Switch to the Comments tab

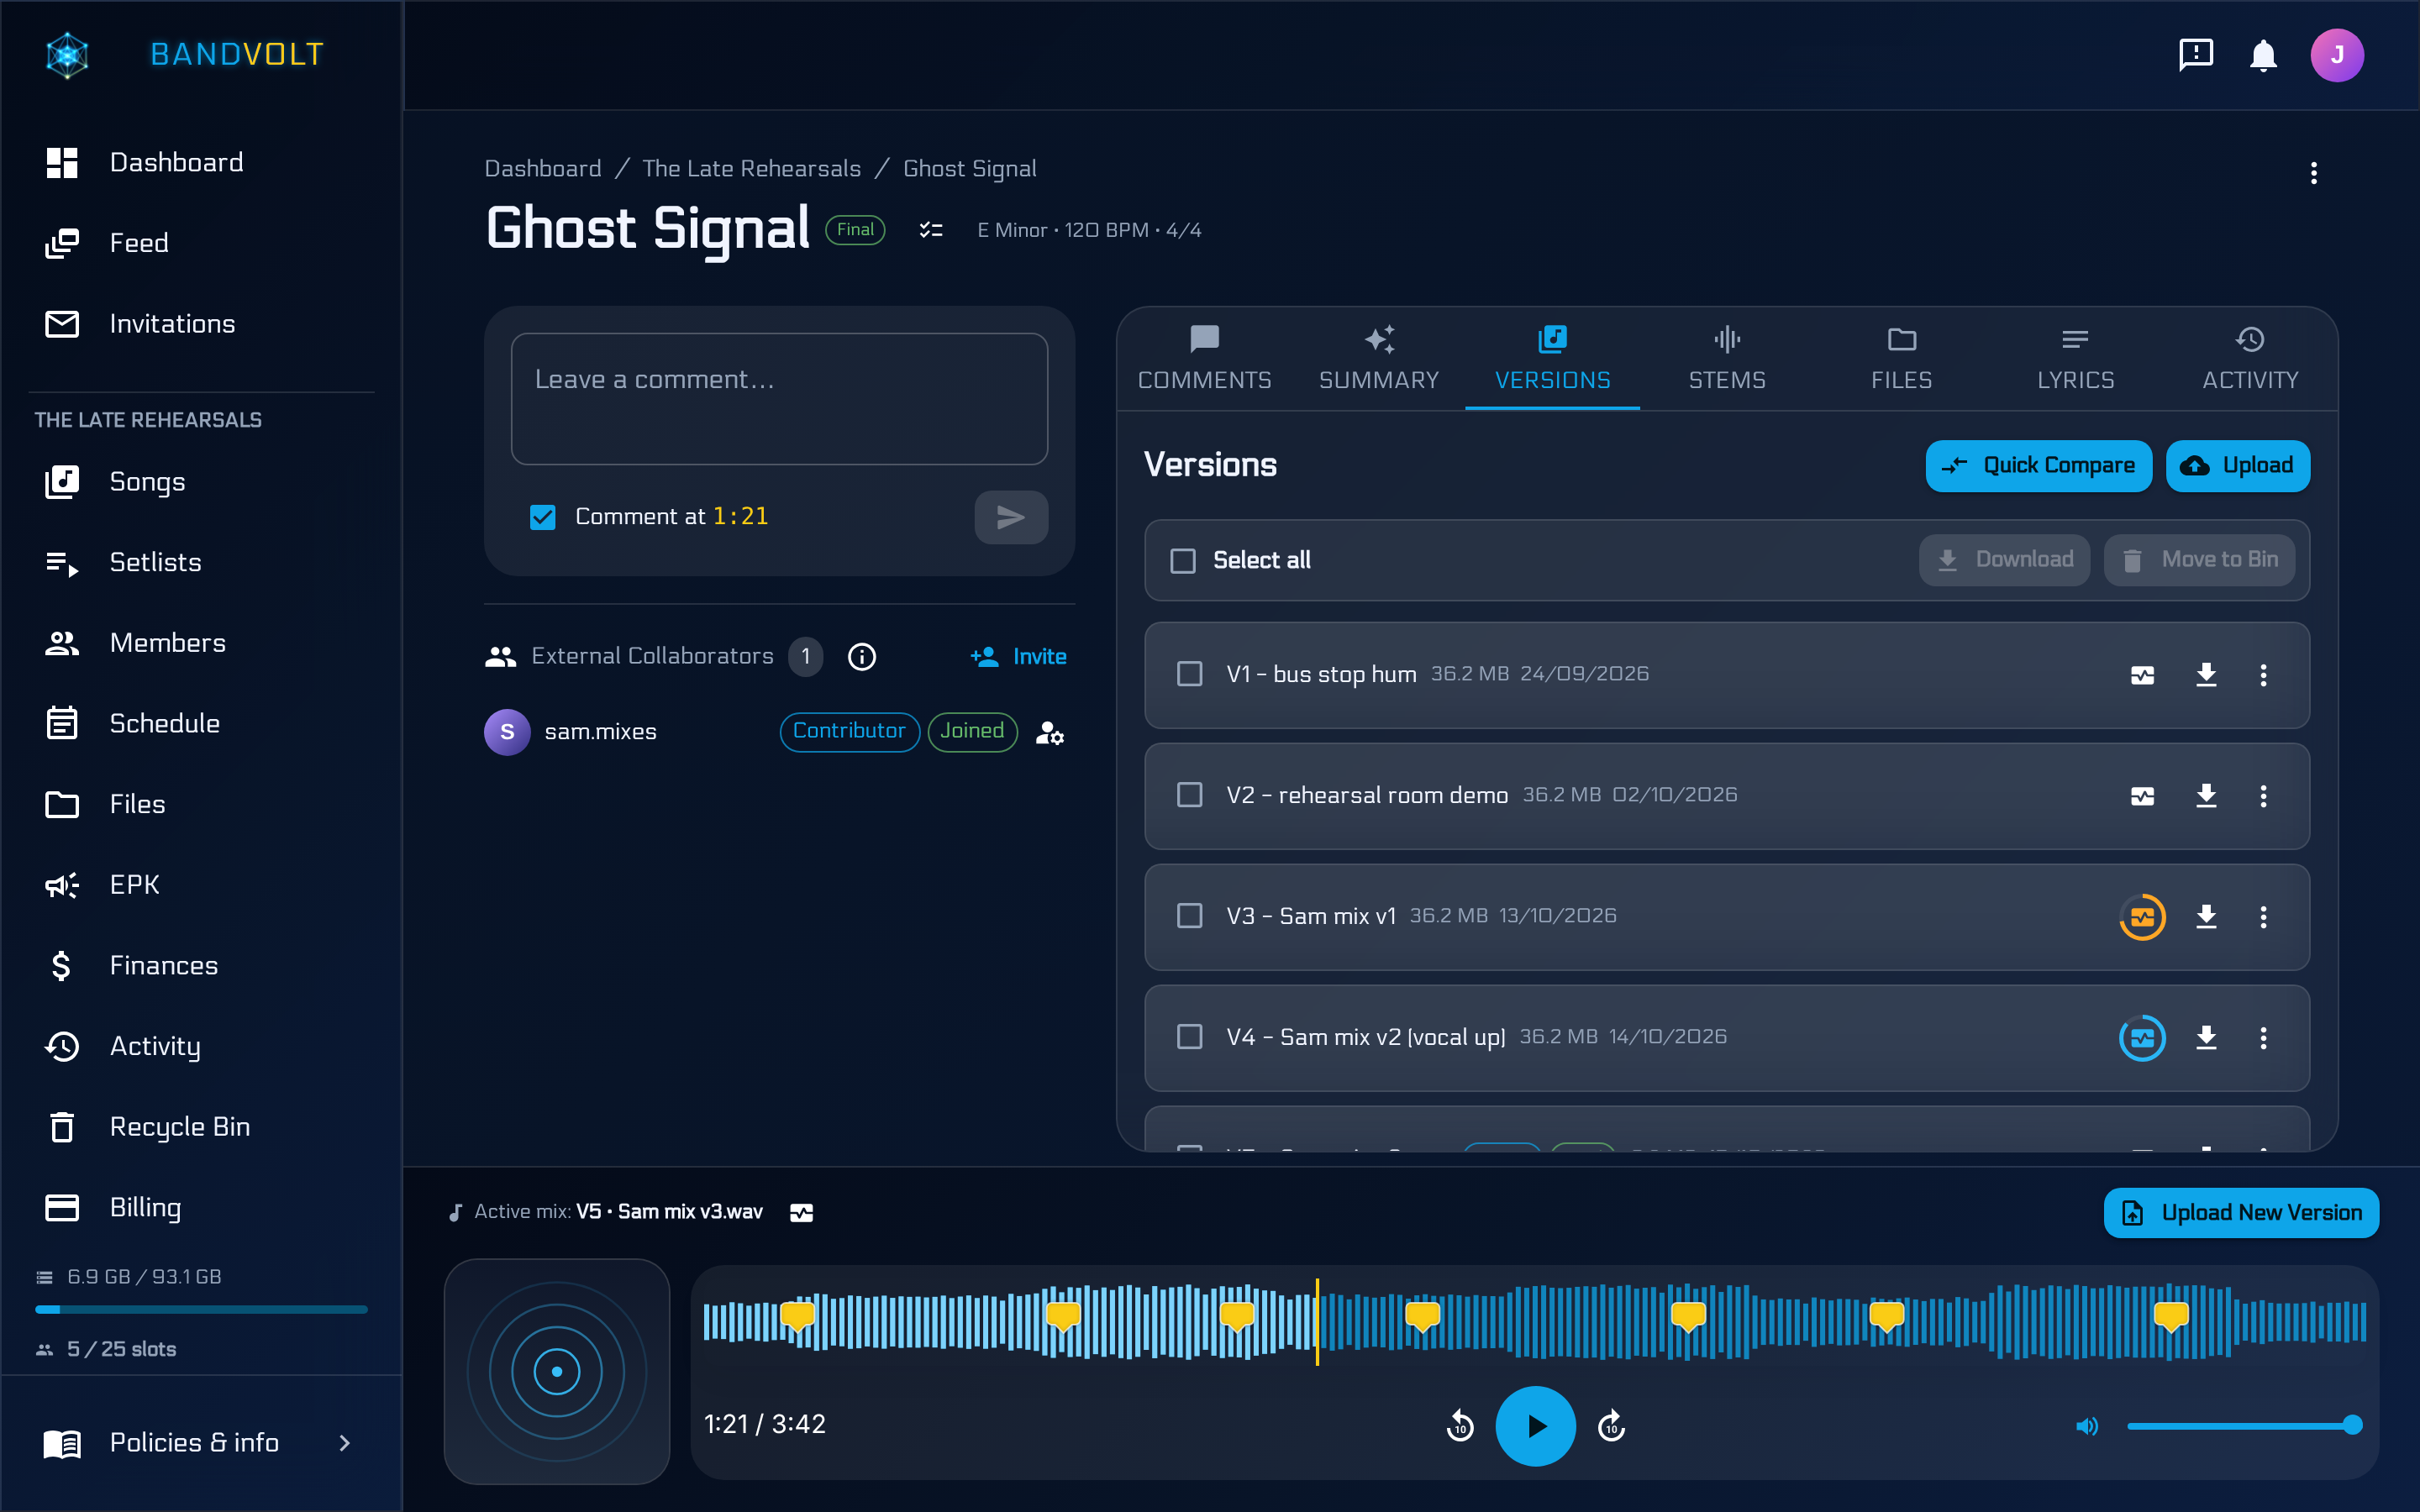pos(1204,359)
